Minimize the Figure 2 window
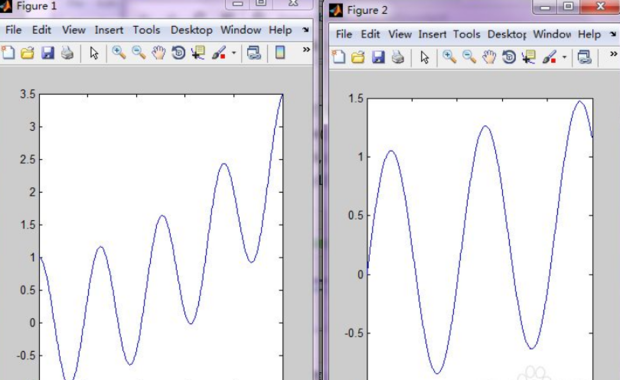 pos(545,7)
